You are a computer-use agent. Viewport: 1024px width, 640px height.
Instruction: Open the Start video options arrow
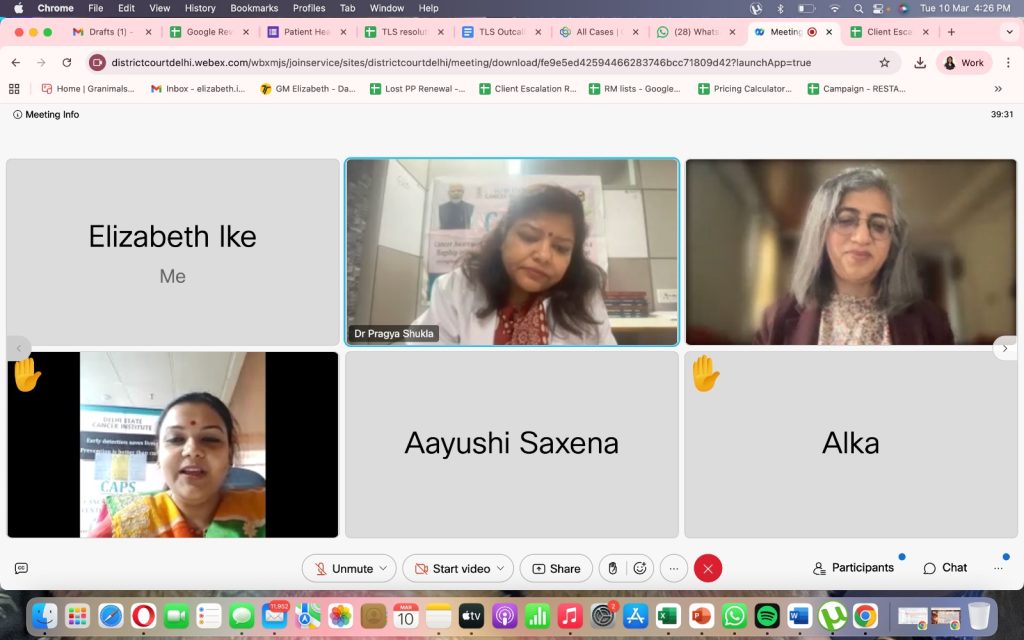coord(501,569)
